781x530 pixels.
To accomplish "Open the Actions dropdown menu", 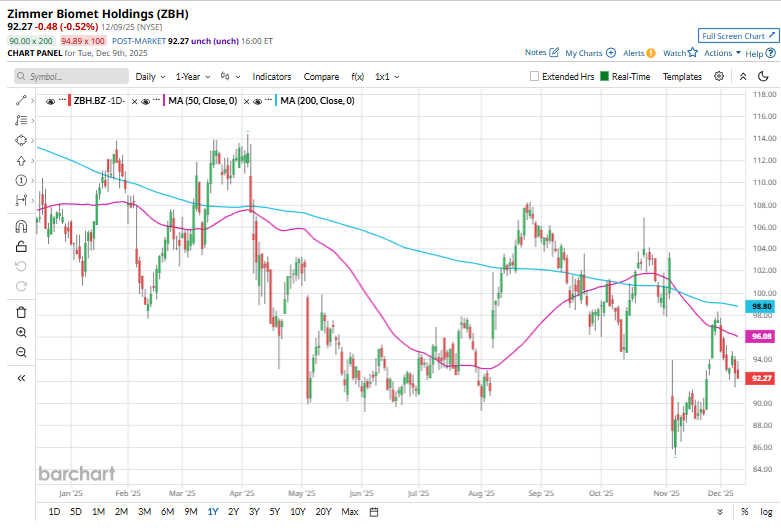I will click(722, 53).
